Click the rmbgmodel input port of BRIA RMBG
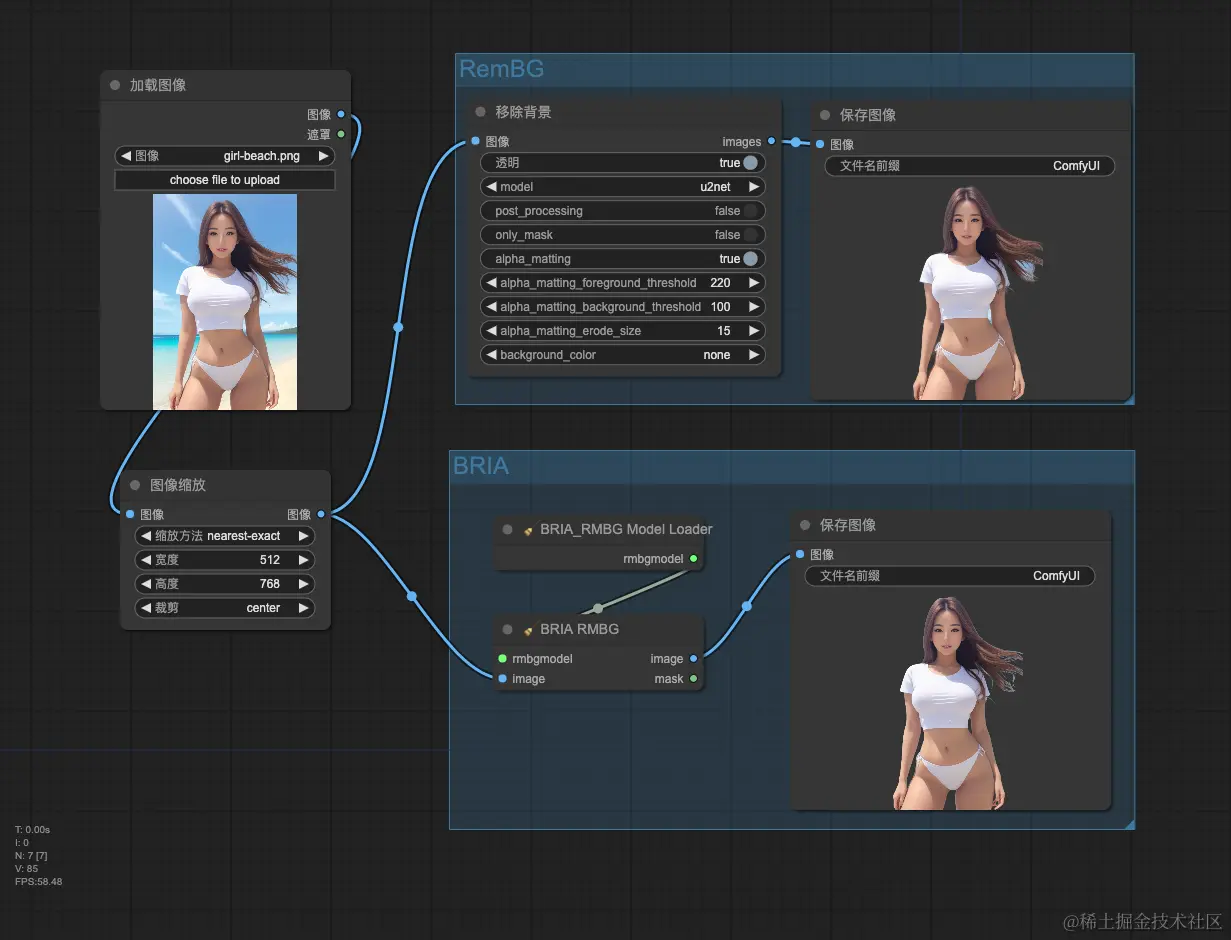 (502, 658)
